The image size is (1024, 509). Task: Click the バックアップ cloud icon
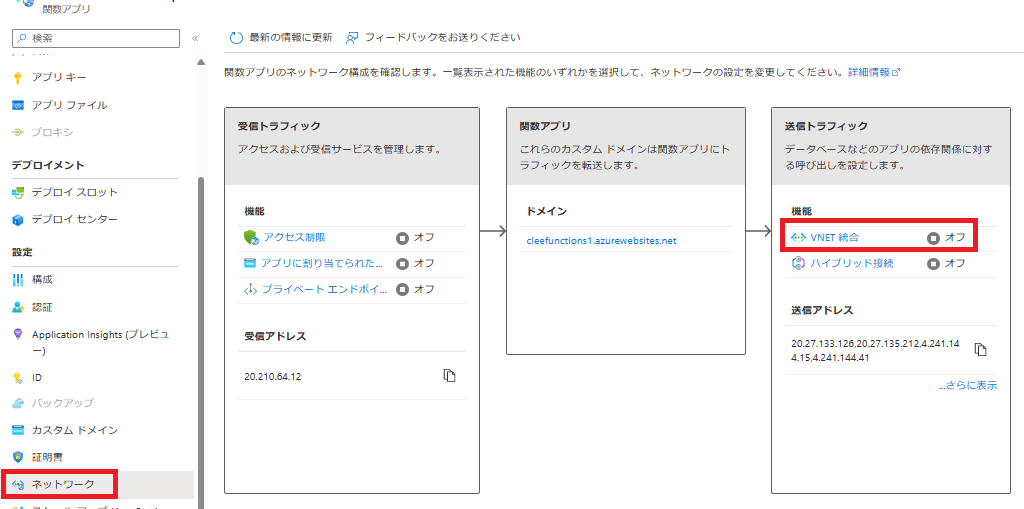[18, 403]
